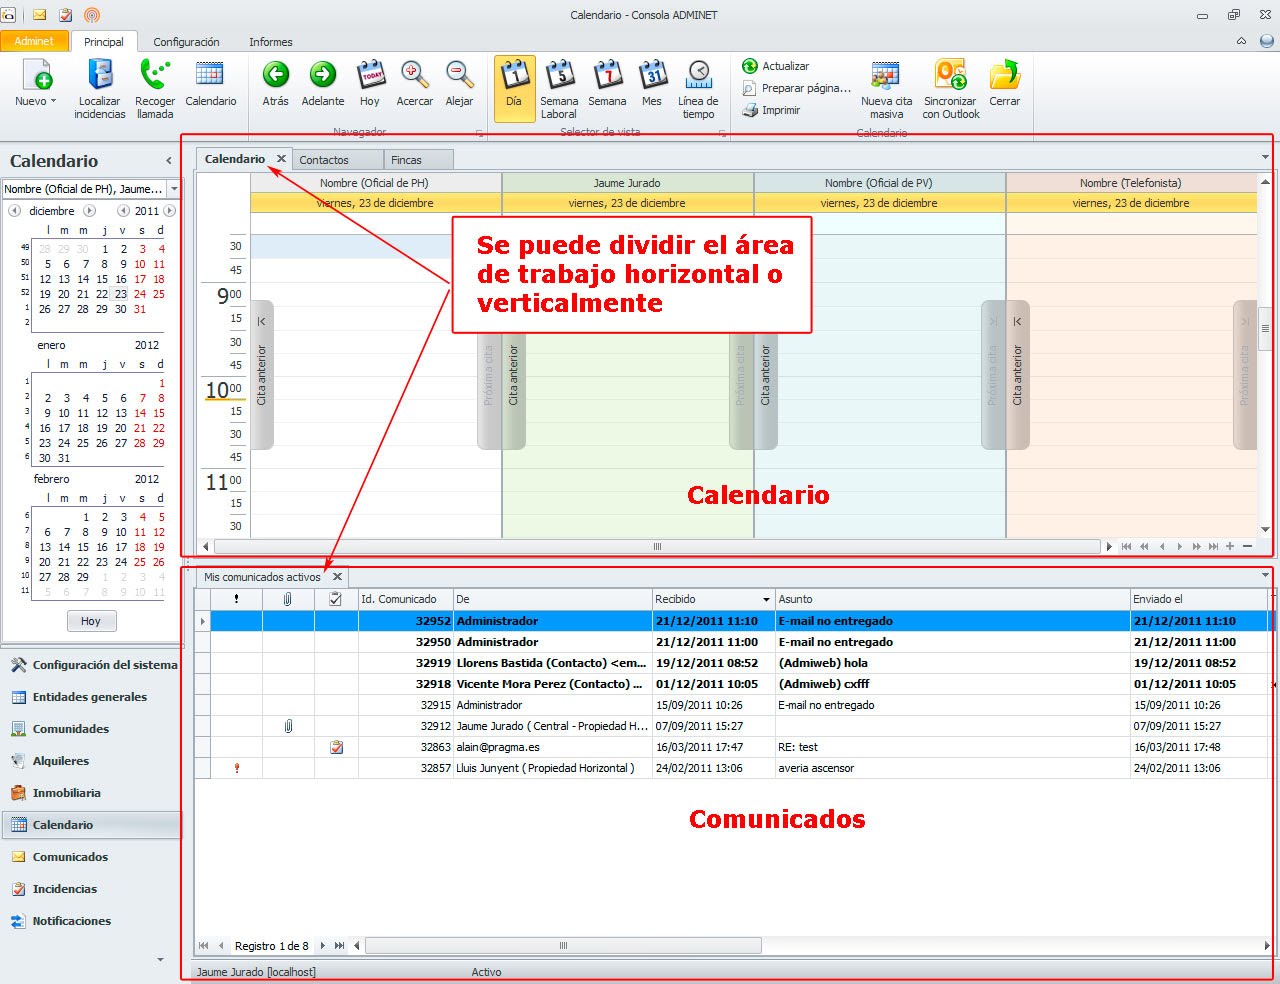Open the Configuración ribbon tab

point(186,42)
